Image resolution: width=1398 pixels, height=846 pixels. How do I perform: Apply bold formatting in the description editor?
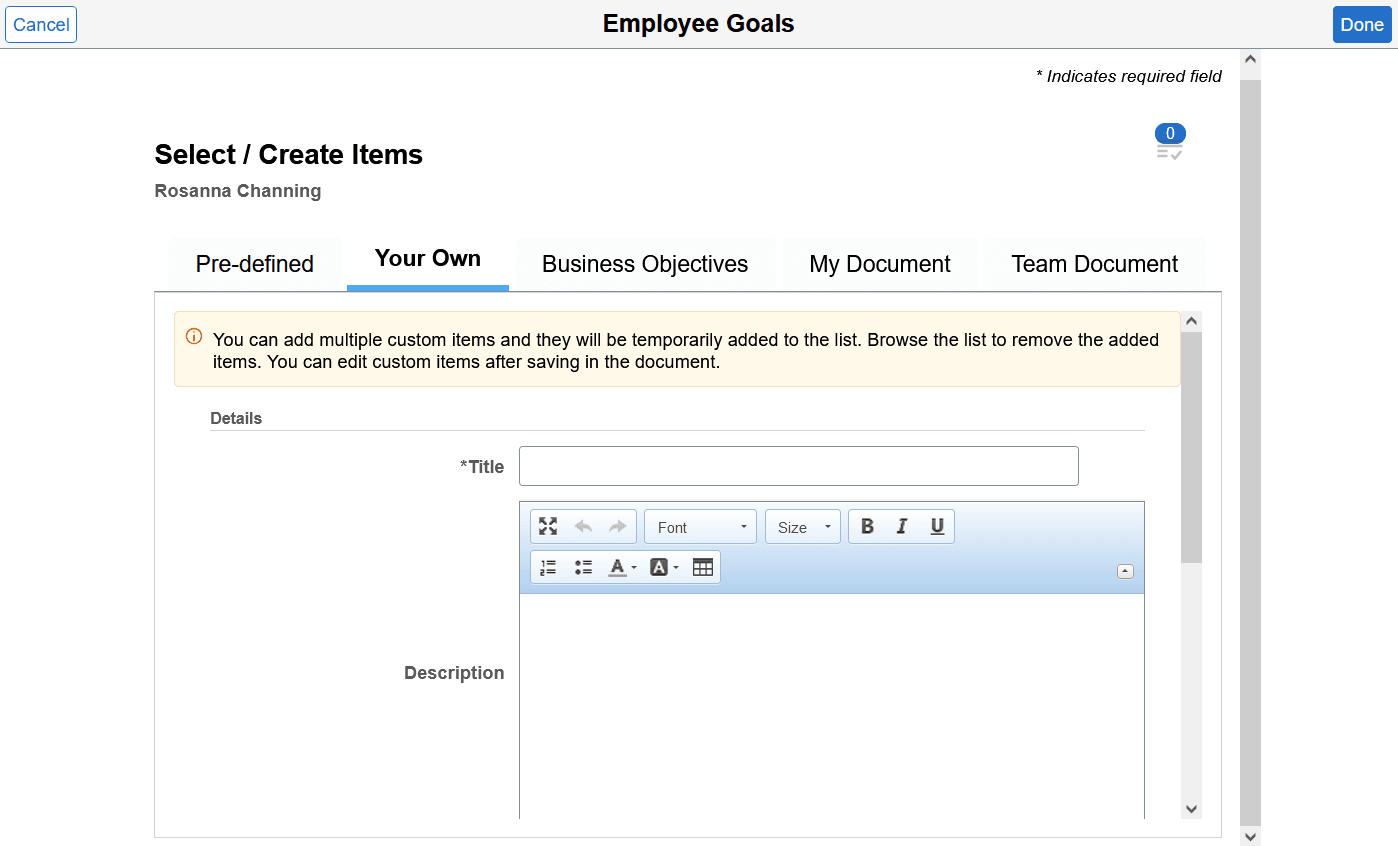(x=866, y=525)
